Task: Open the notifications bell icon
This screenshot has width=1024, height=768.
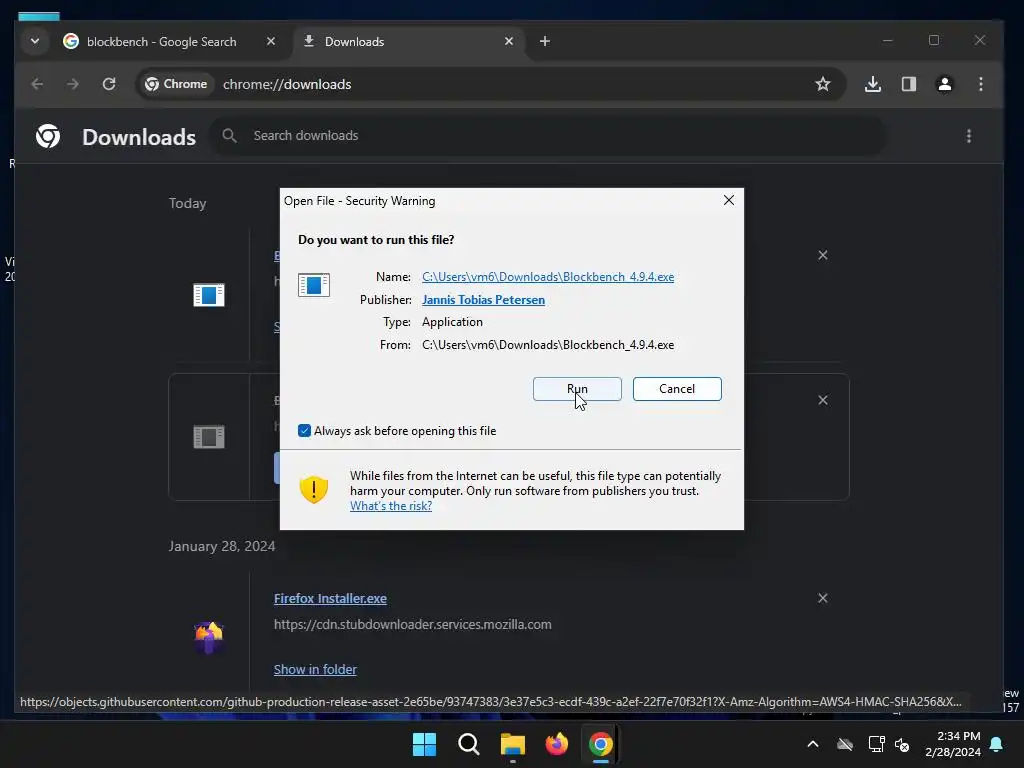Action: point(996,744)
